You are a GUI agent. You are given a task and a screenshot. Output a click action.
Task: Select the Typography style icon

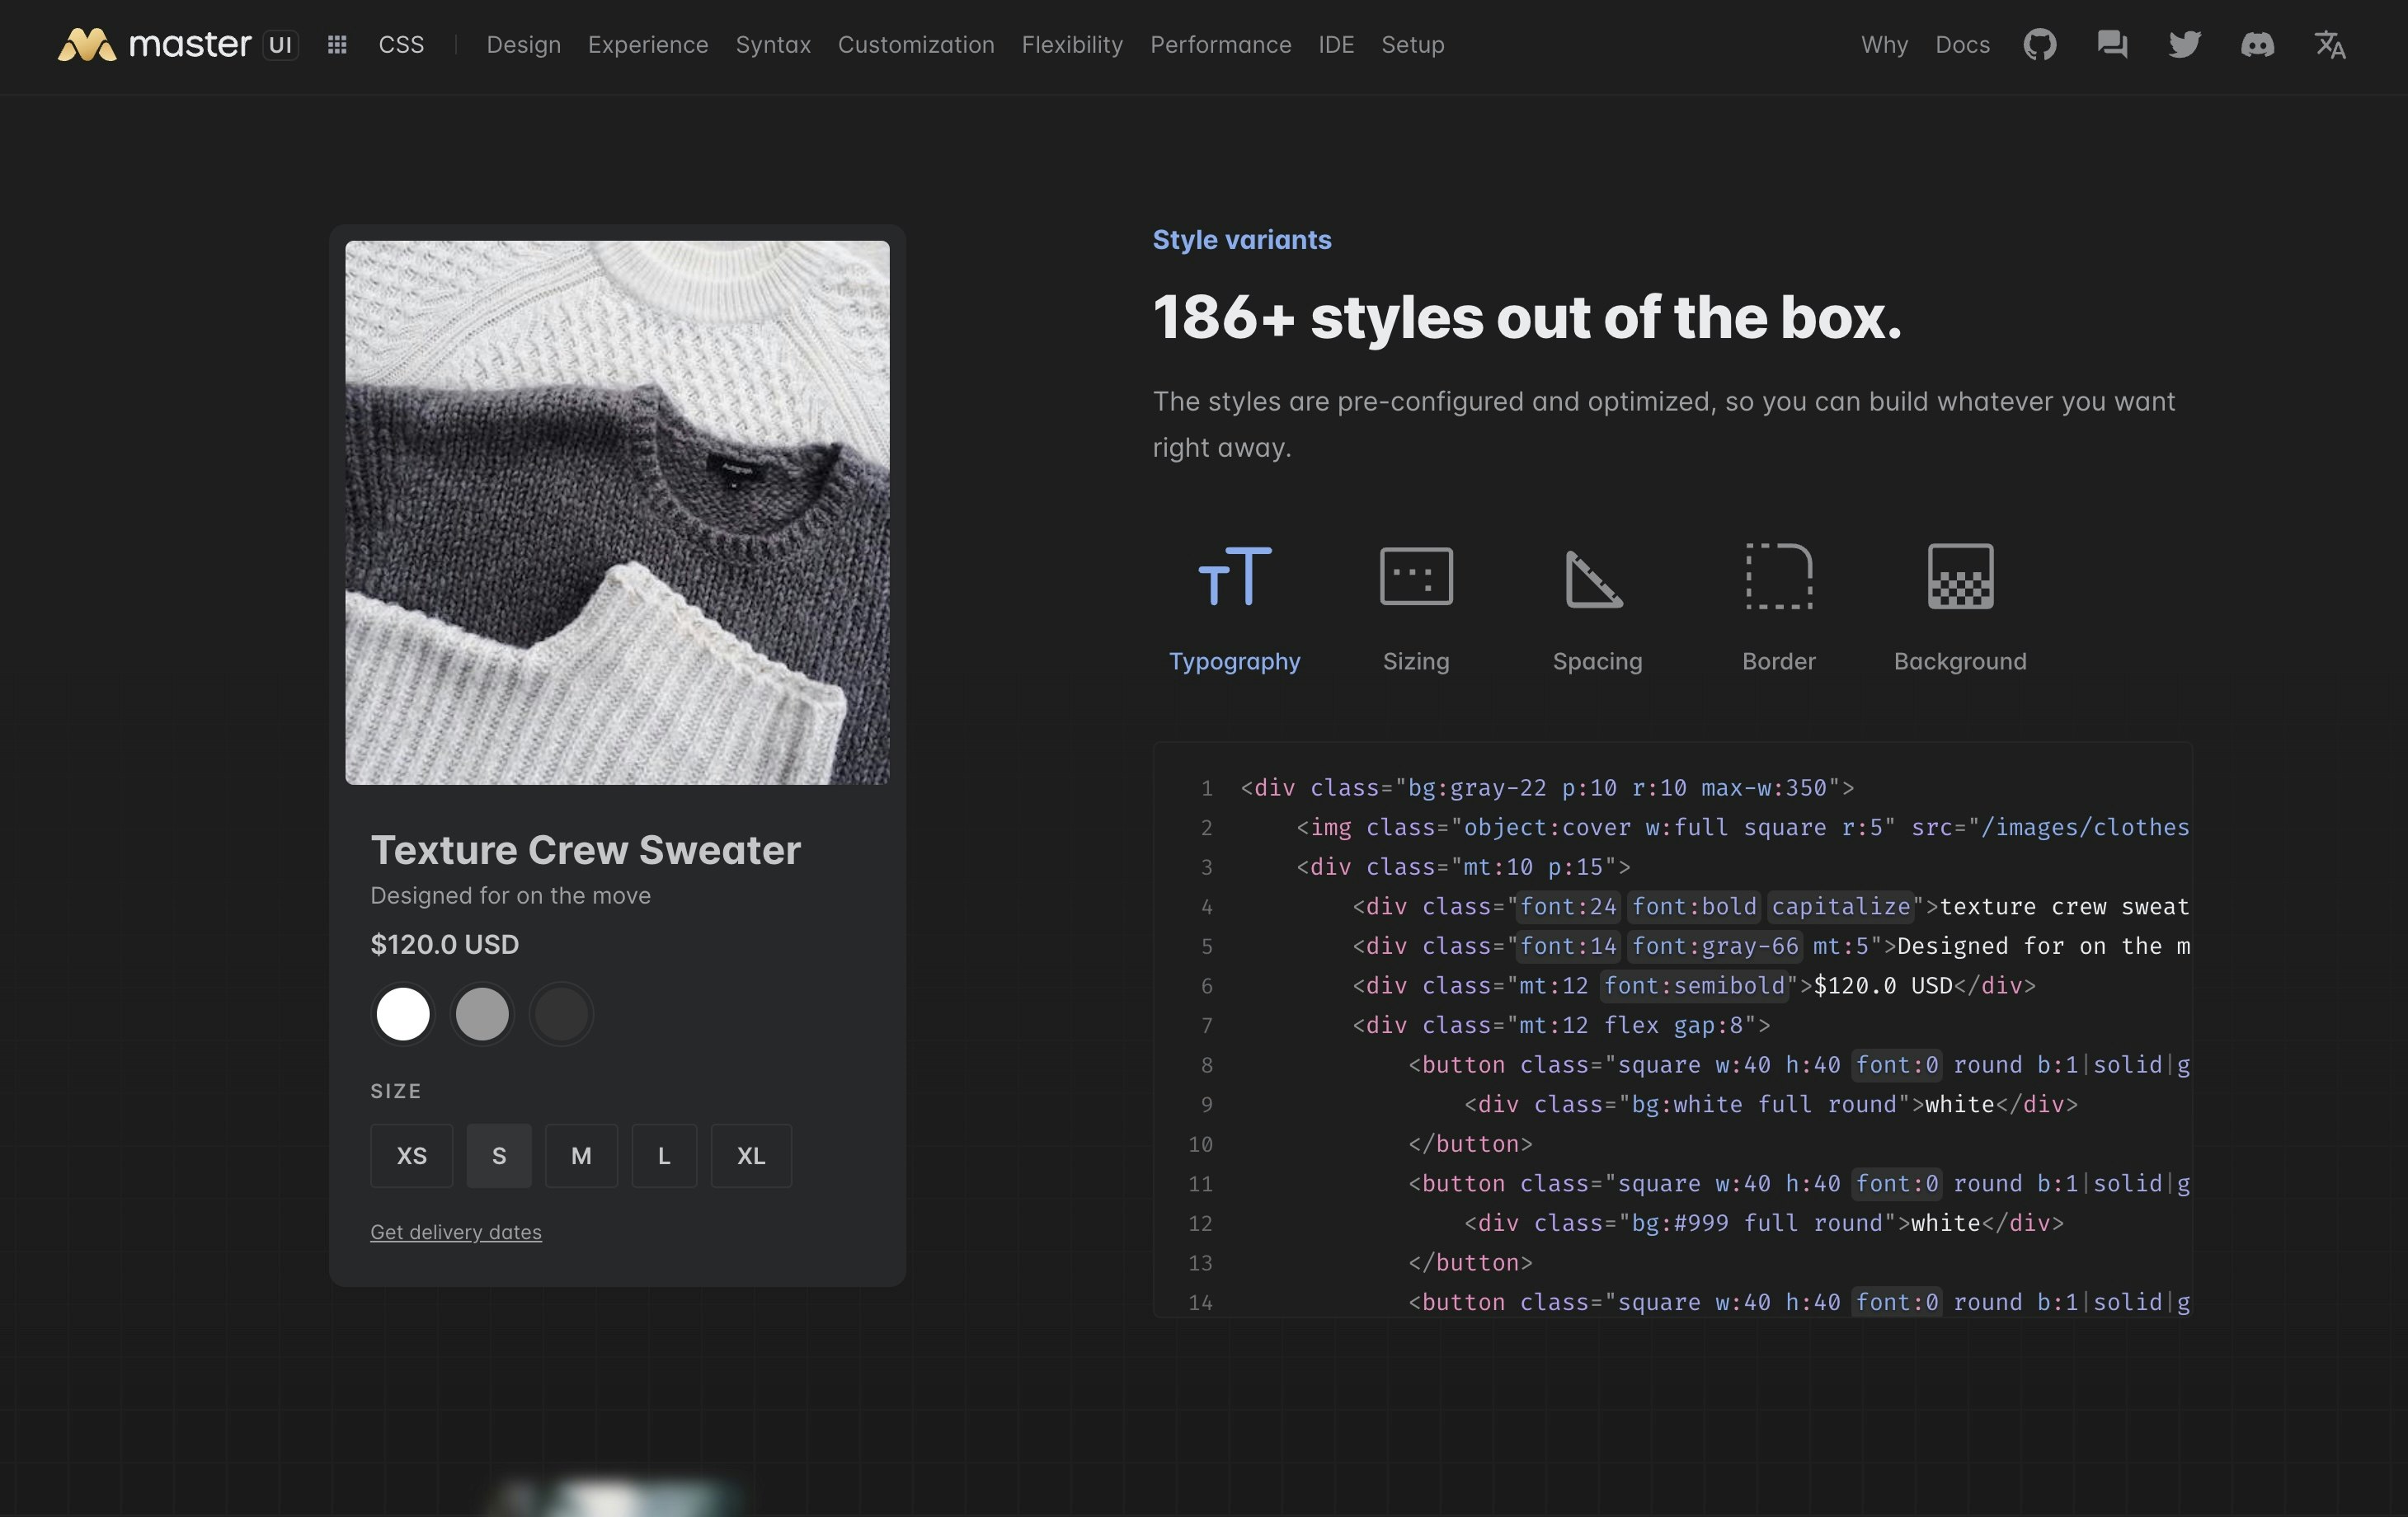pyautogui.click(x=1235, y=576)
